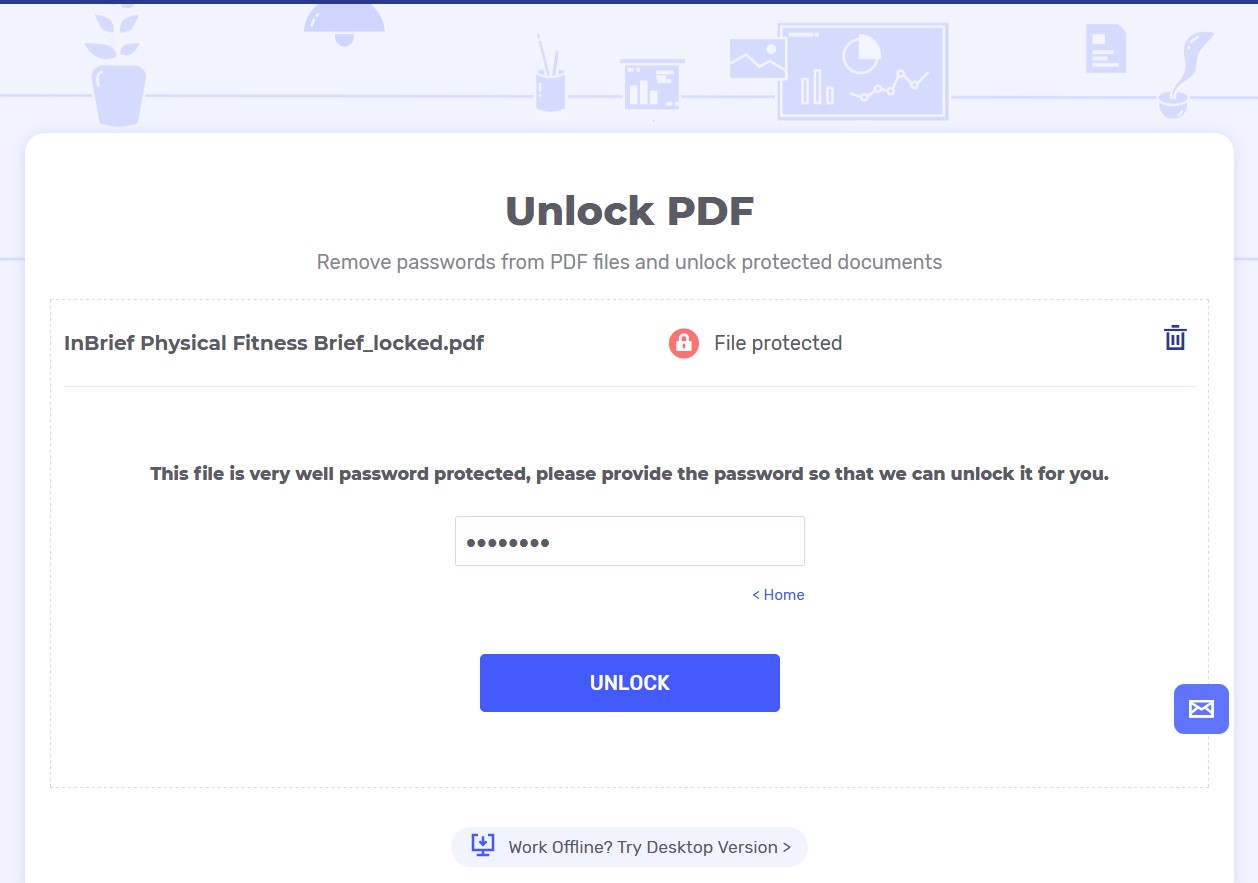Viewport: 1258px width, 883px height.
Task: Open the envelope contact icon on the right
Action: pyautogui.click(x=1200, y=709)
